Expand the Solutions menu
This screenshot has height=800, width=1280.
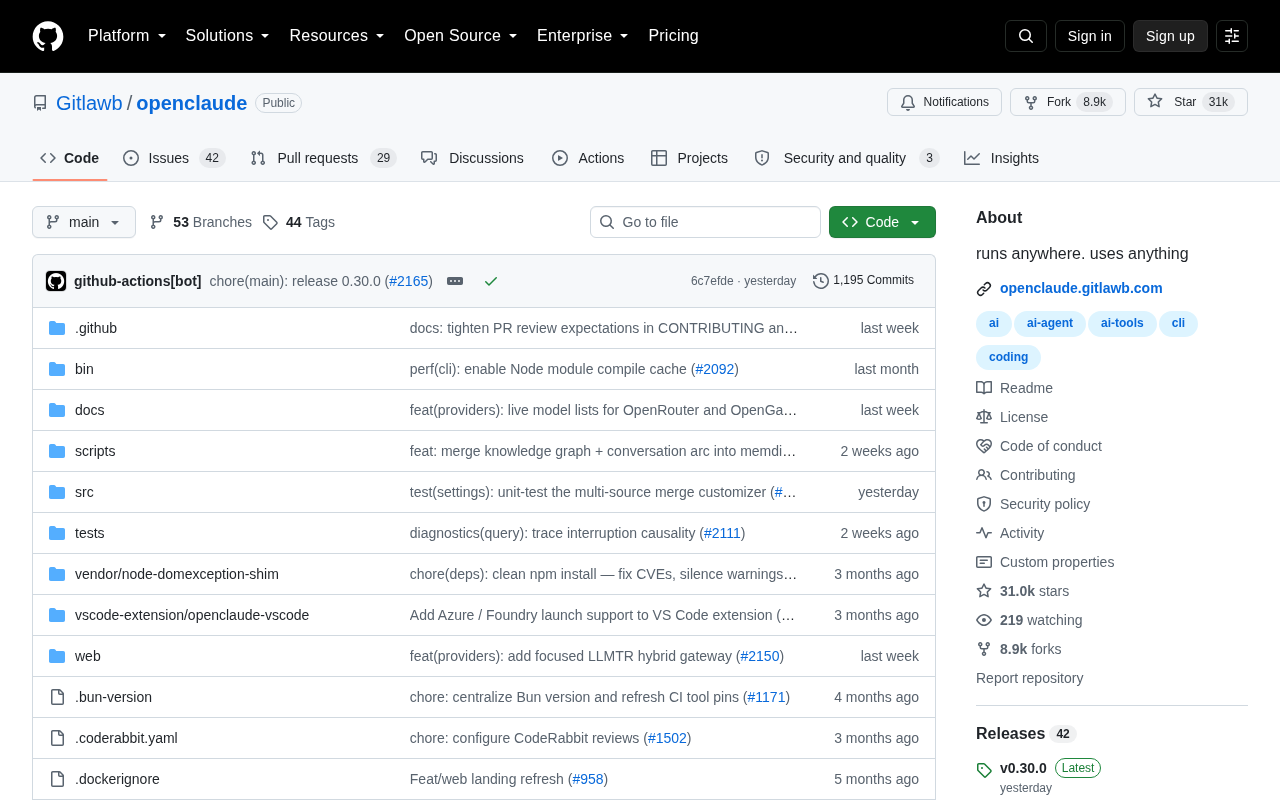click(x=227, y=36)
